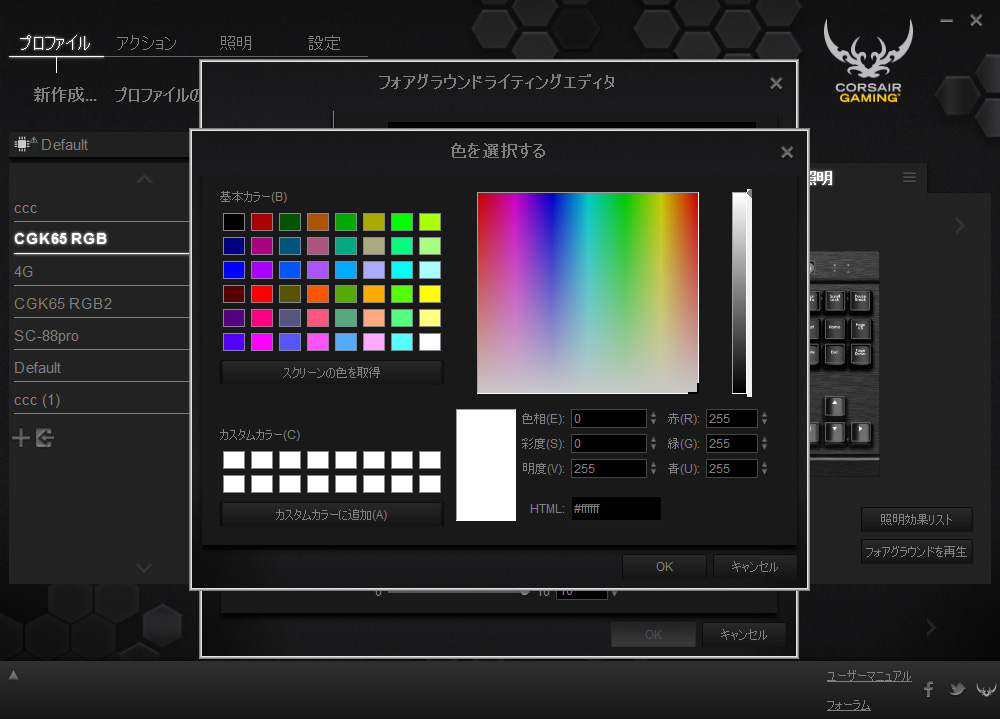Screen dimensions: 1000x719
Task: Pick the pure blue swatch in third row
Action: coord(234,270)
